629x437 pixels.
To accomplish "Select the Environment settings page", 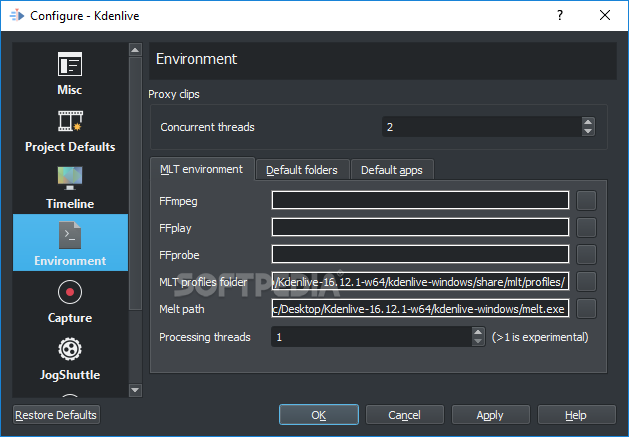I will click(x=70, y=242).
